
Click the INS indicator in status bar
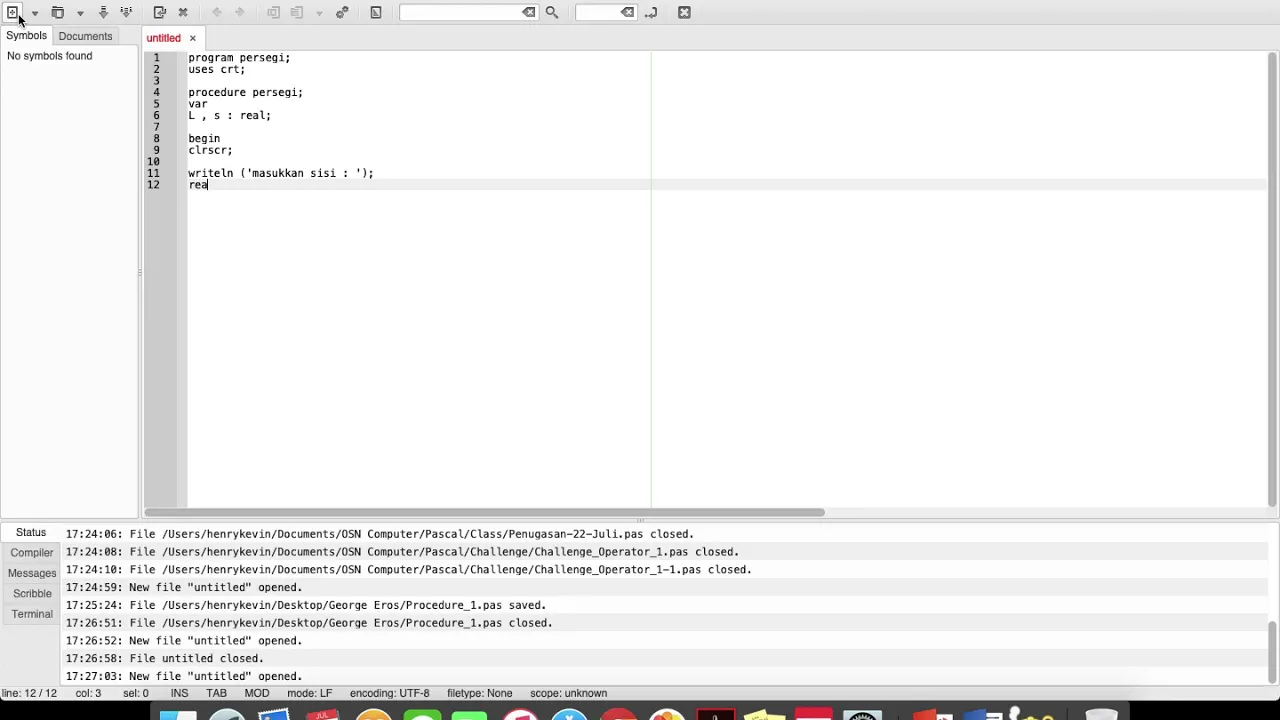pyautogui.click(x=179, y=693)
